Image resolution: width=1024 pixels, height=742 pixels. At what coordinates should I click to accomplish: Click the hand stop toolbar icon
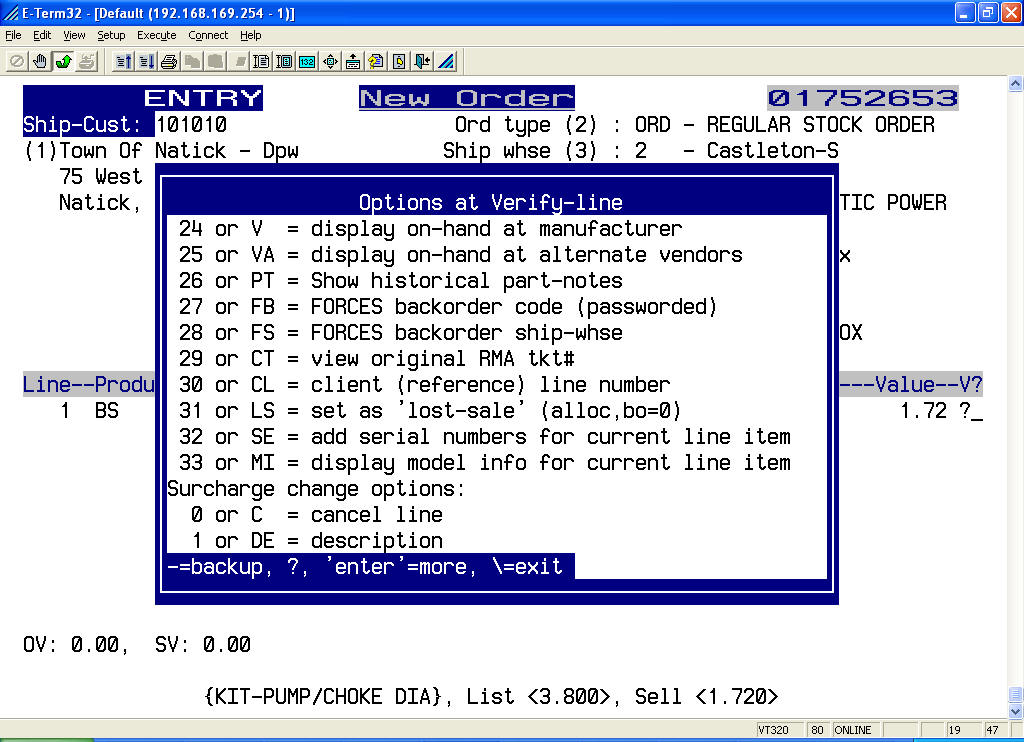click(40, 61)
